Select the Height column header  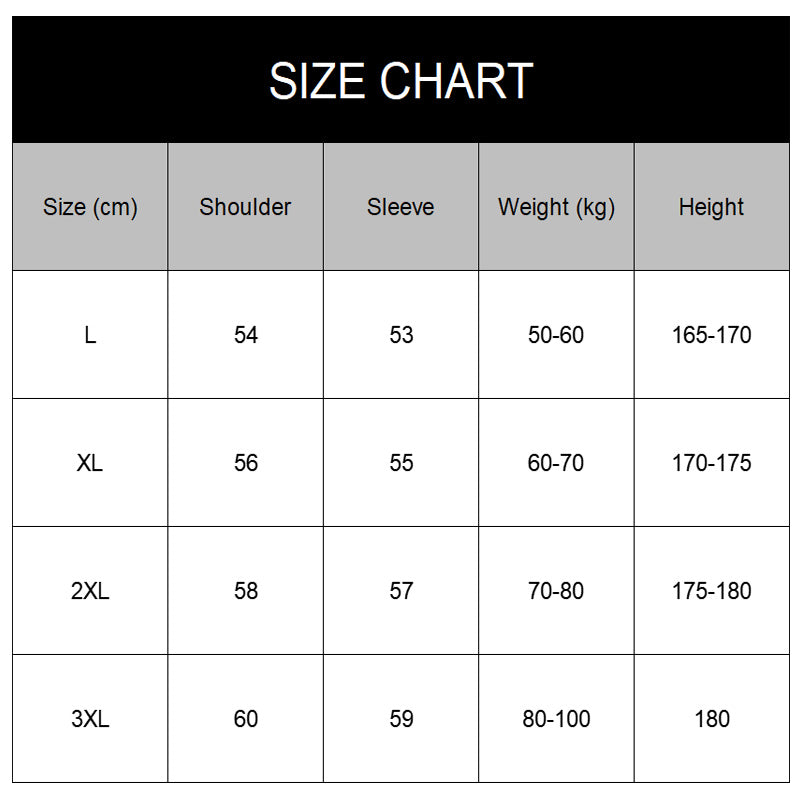711,207
